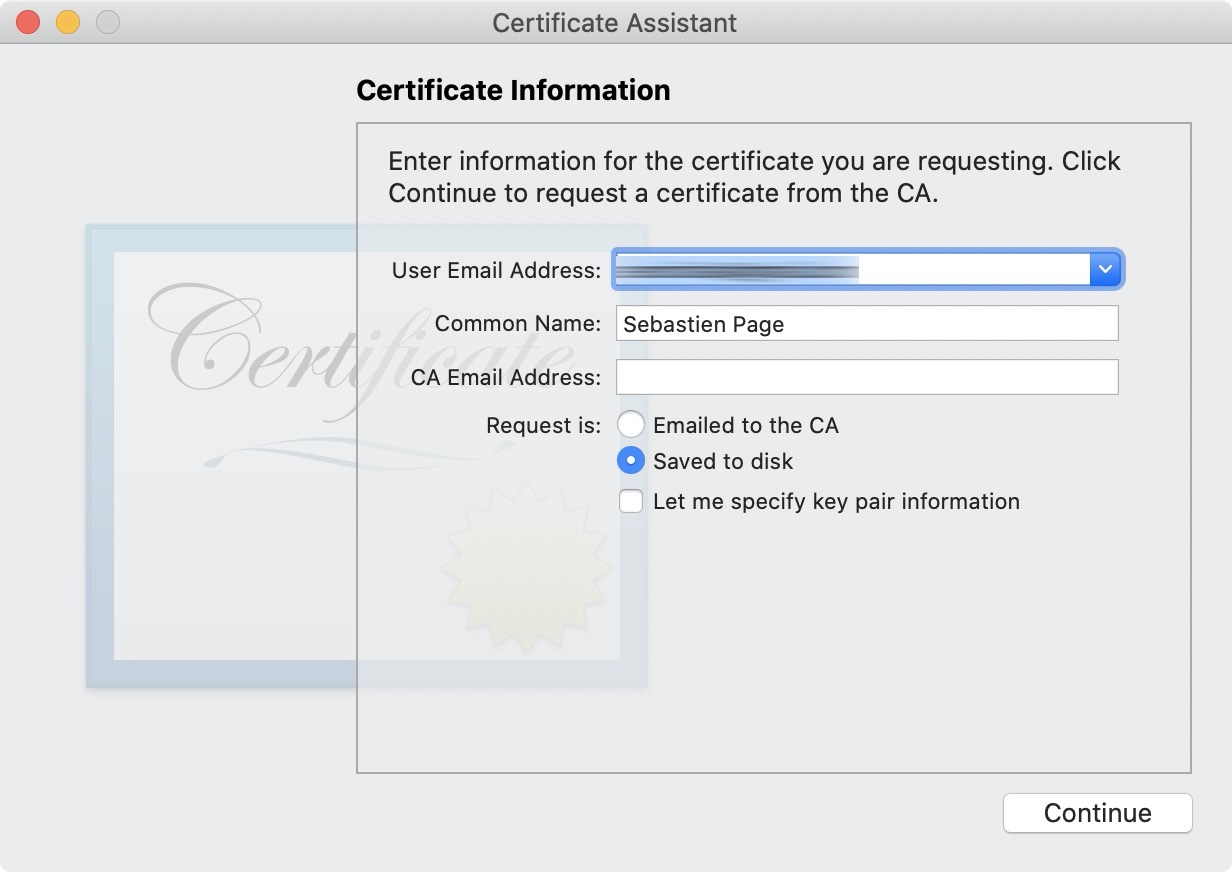Expand the User Email Address dropdown arrow

coord(1104,269)
